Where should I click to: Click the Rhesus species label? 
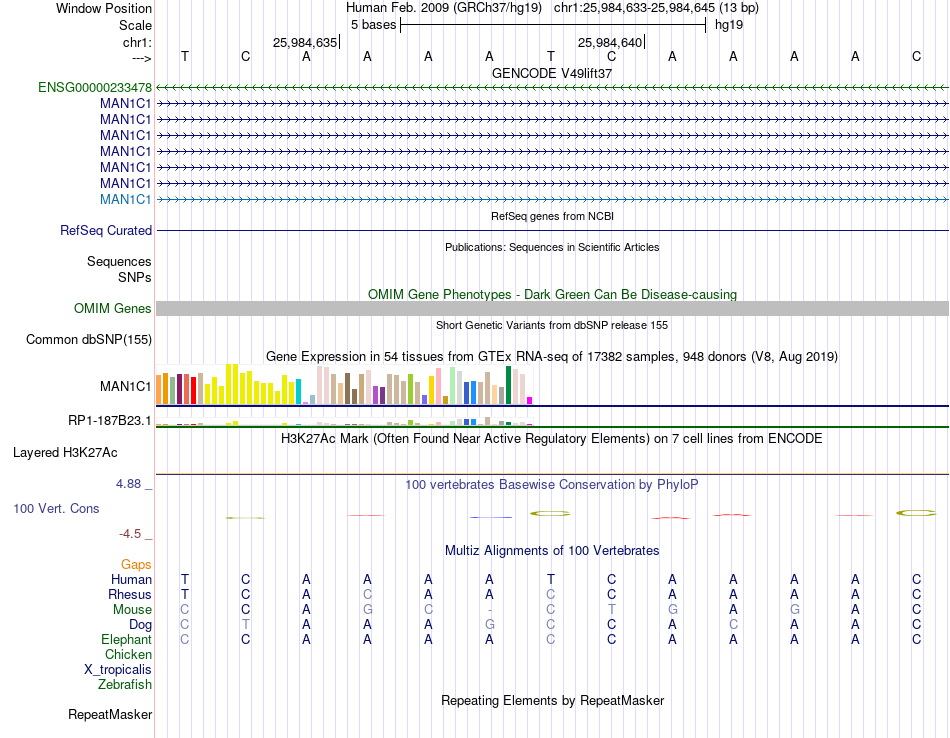[x=130, y=594]
